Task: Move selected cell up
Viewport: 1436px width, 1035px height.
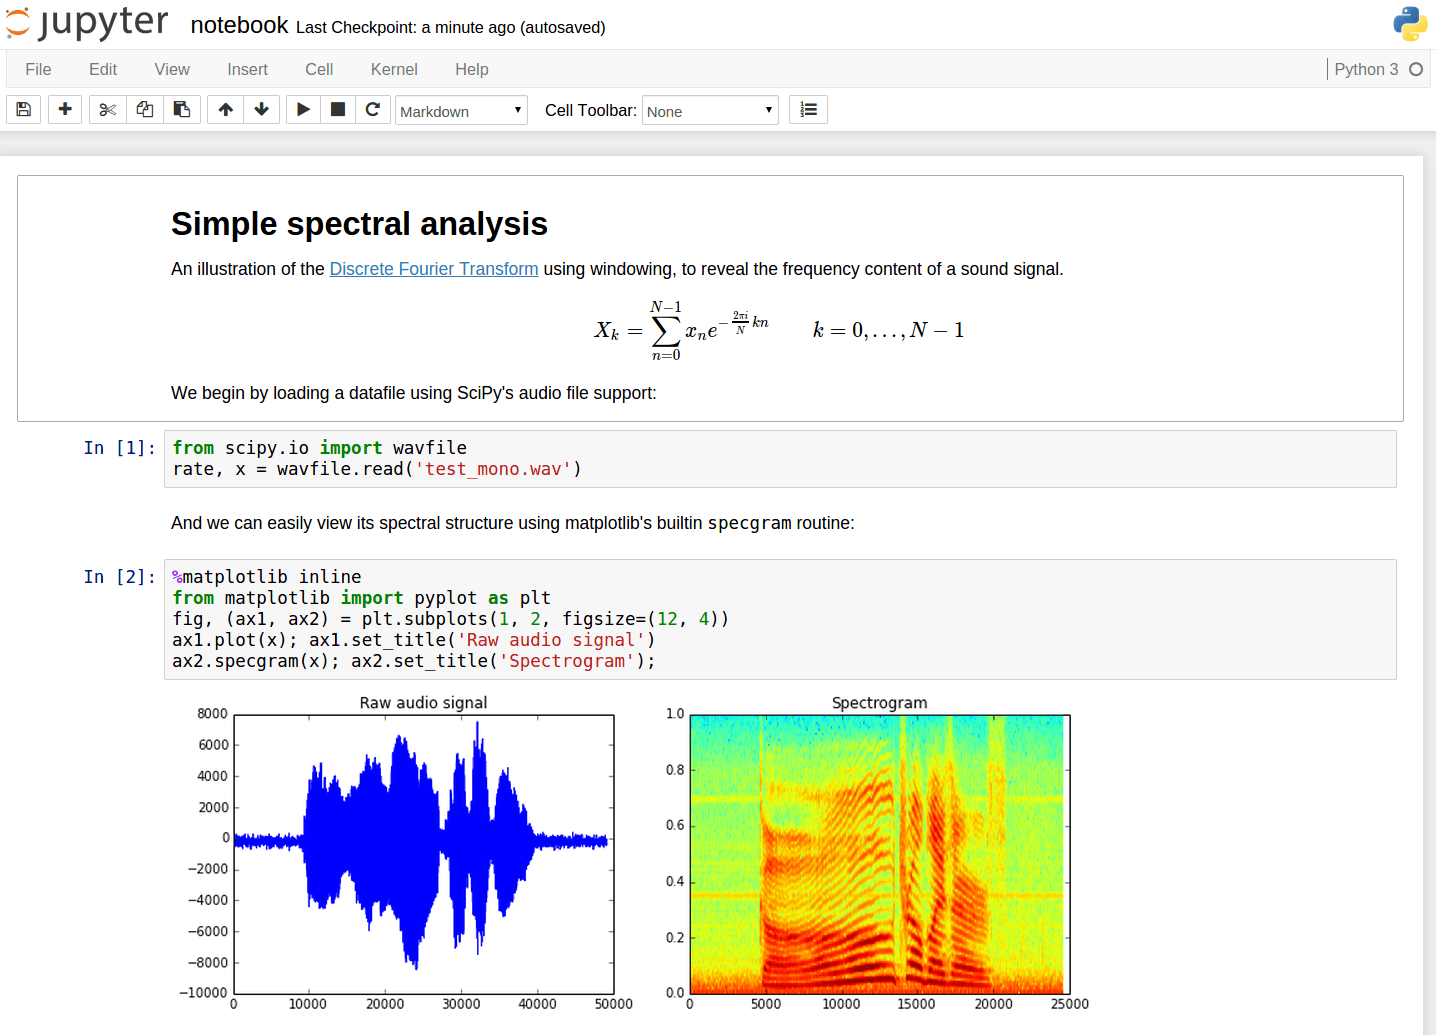Action: [x=226, y=109]
